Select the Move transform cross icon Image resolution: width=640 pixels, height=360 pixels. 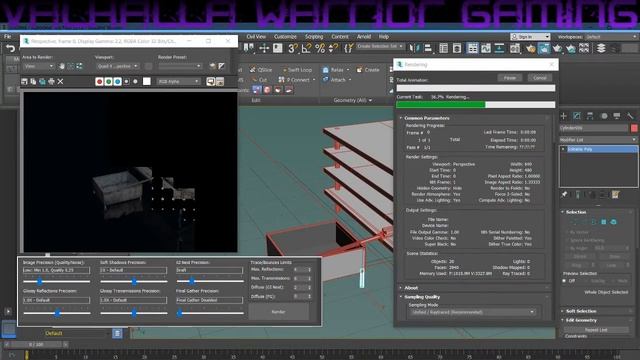pyautogui.click(x=264, y=49)
